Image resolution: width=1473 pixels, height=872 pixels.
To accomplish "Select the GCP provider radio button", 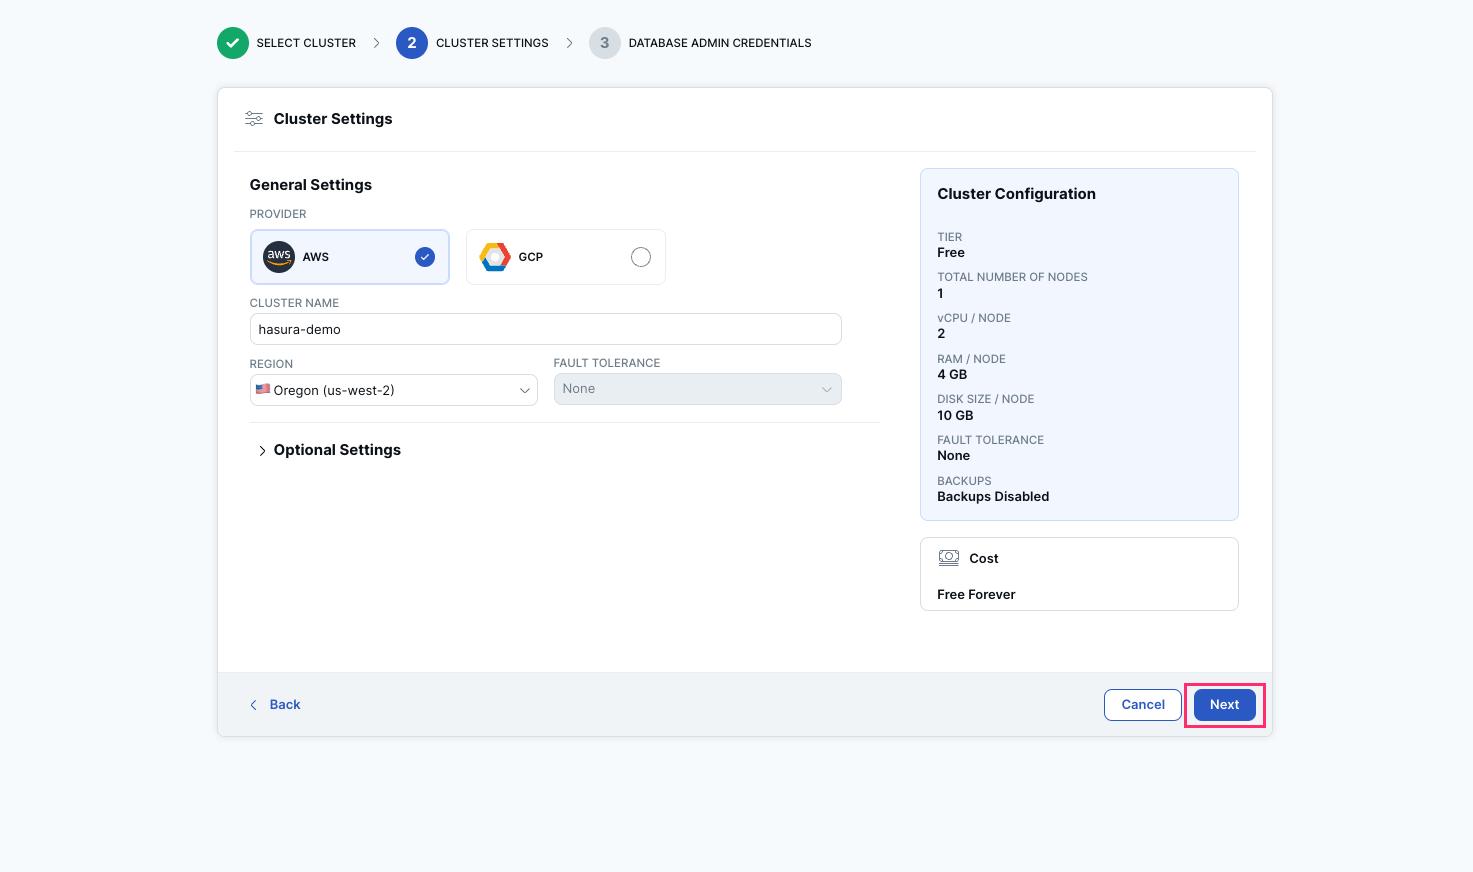I will (640, 257).
